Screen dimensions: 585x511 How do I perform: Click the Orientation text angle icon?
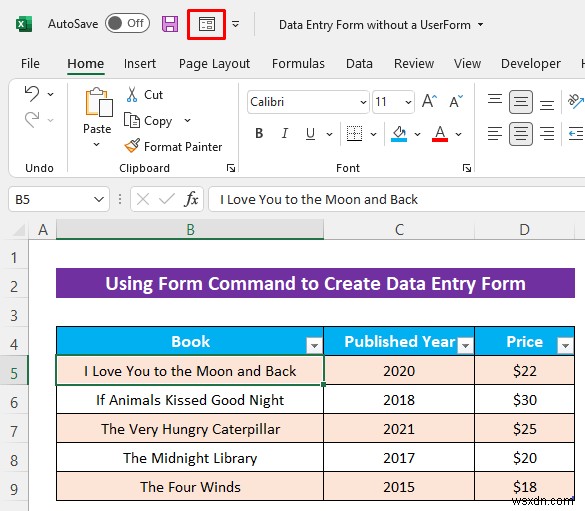(x=575, y=101)
